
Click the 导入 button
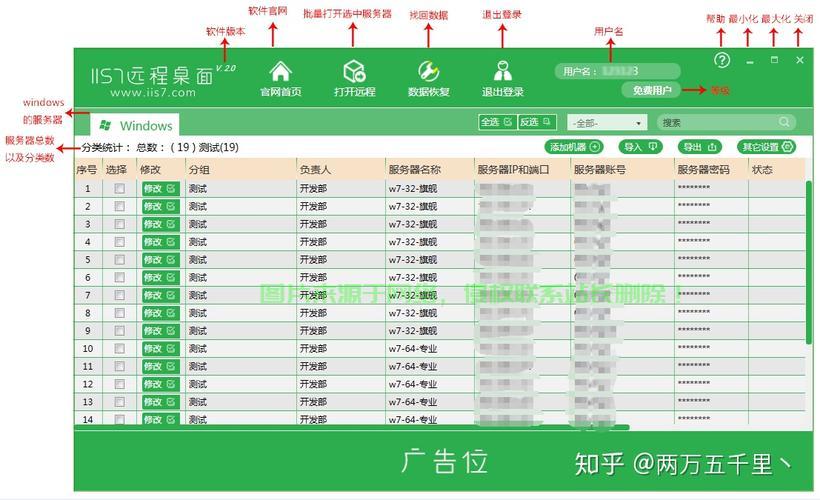click(x=640, y=147)
